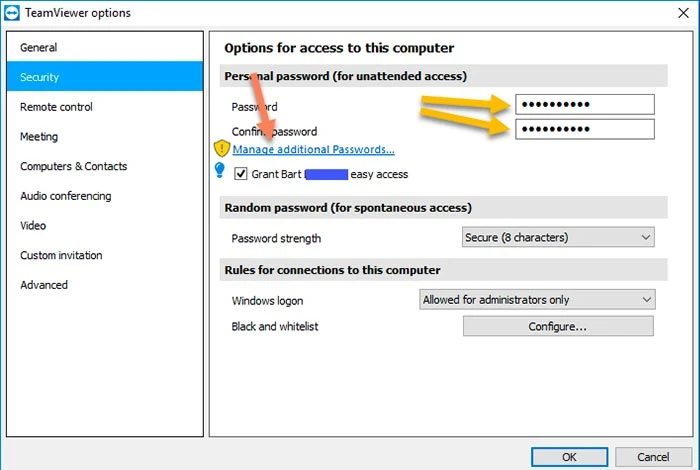Select the General category
This screenshot has width=700, height=470.
pyautogui.click(x=38, y=48)
